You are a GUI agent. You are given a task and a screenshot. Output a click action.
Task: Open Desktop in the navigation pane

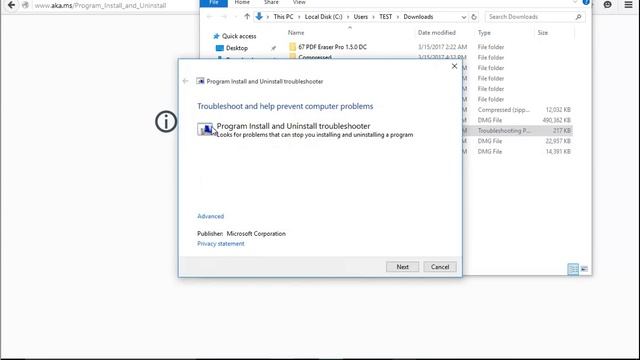point(237,48)
